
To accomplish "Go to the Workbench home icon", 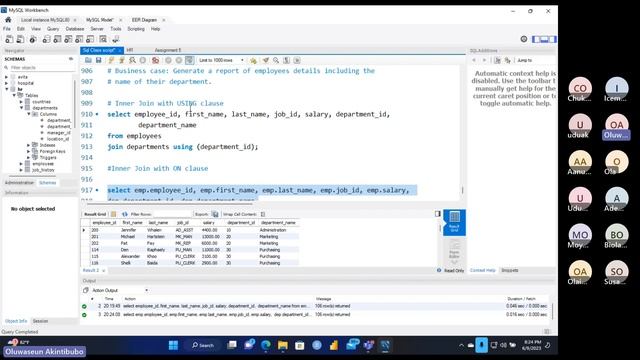I will point(8,20).
